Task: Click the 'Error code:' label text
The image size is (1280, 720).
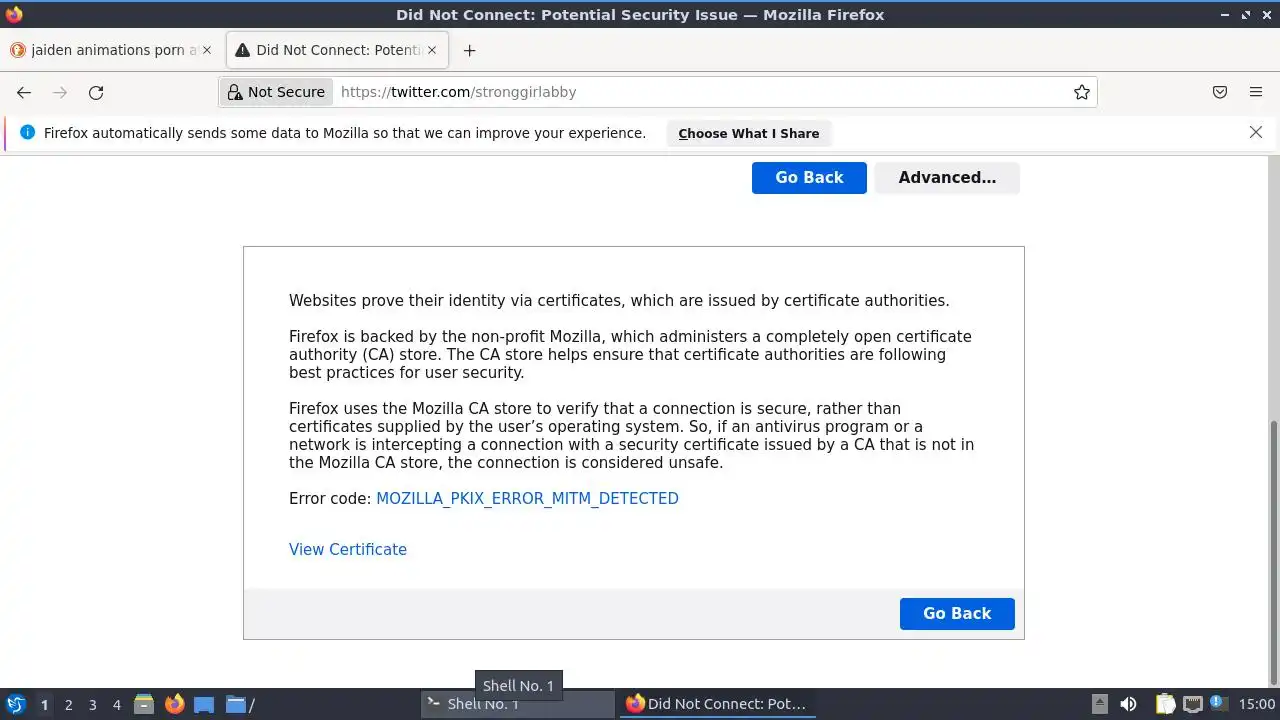Action: tap(330, 498)
